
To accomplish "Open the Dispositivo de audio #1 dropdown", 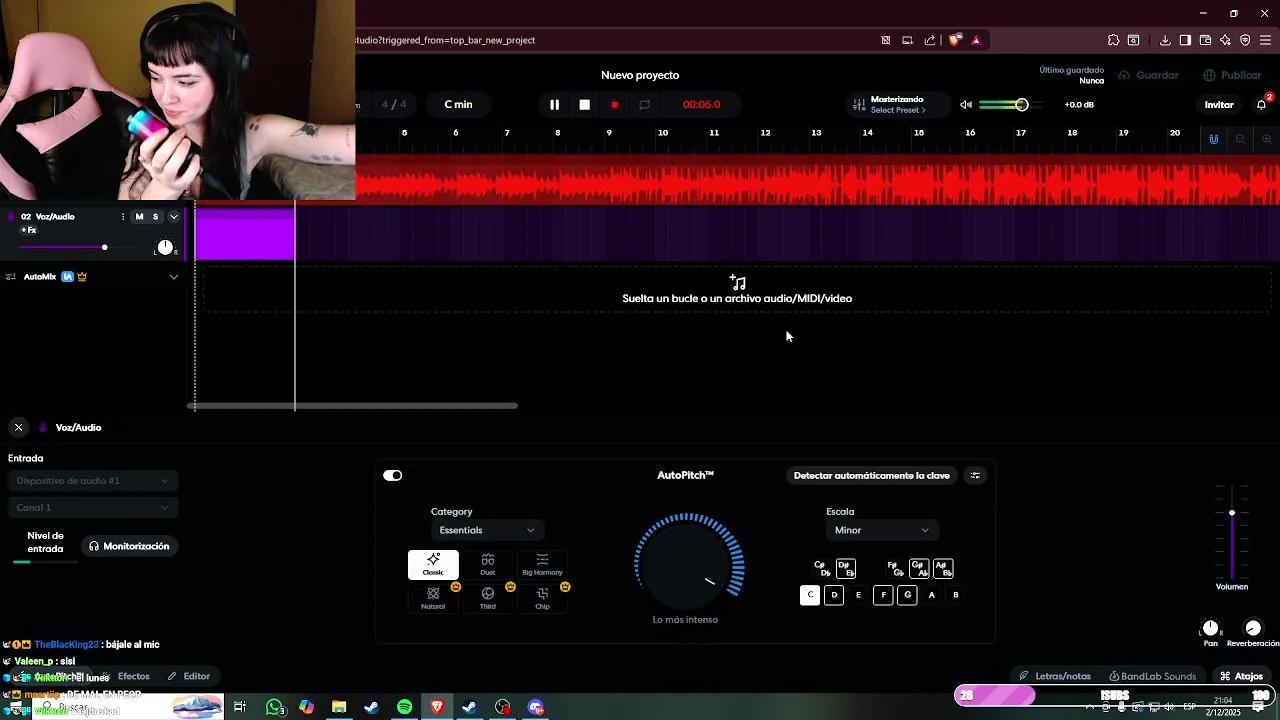I will [92, 481].
